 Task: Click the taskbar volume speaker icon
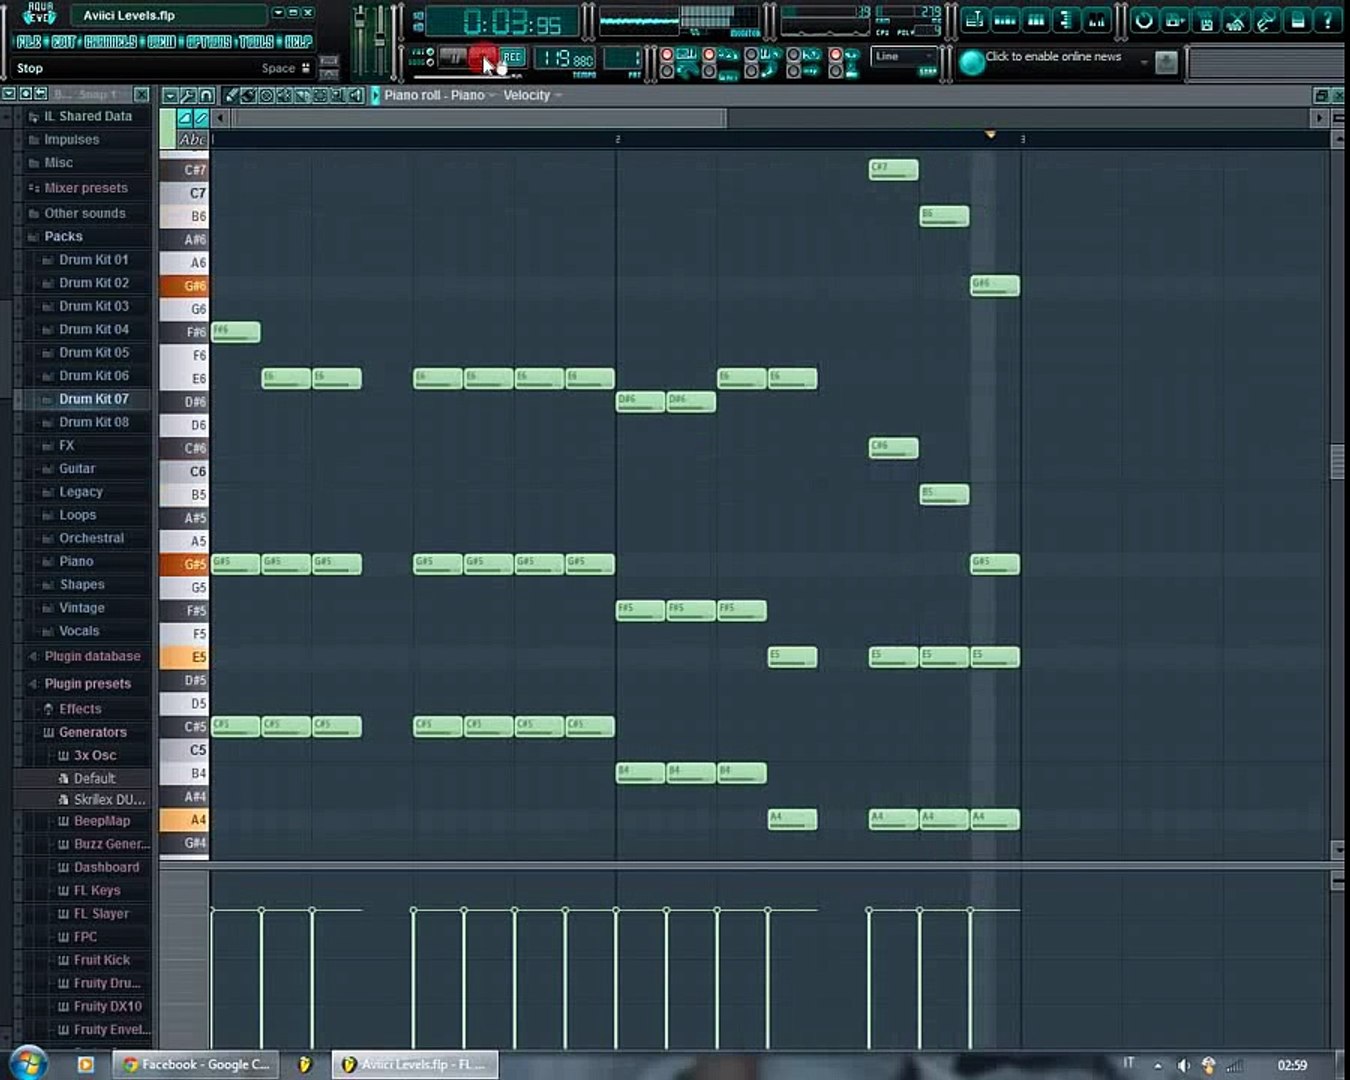pyautogui.click(x=1183, y=1066)
